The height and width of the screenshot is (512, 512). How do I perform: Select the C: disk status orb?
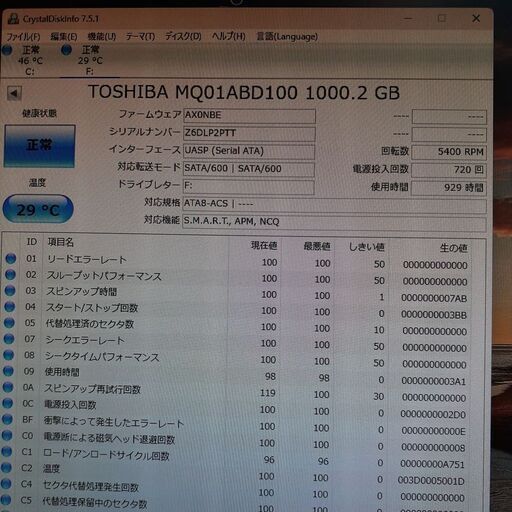click(x=7, y=50)
